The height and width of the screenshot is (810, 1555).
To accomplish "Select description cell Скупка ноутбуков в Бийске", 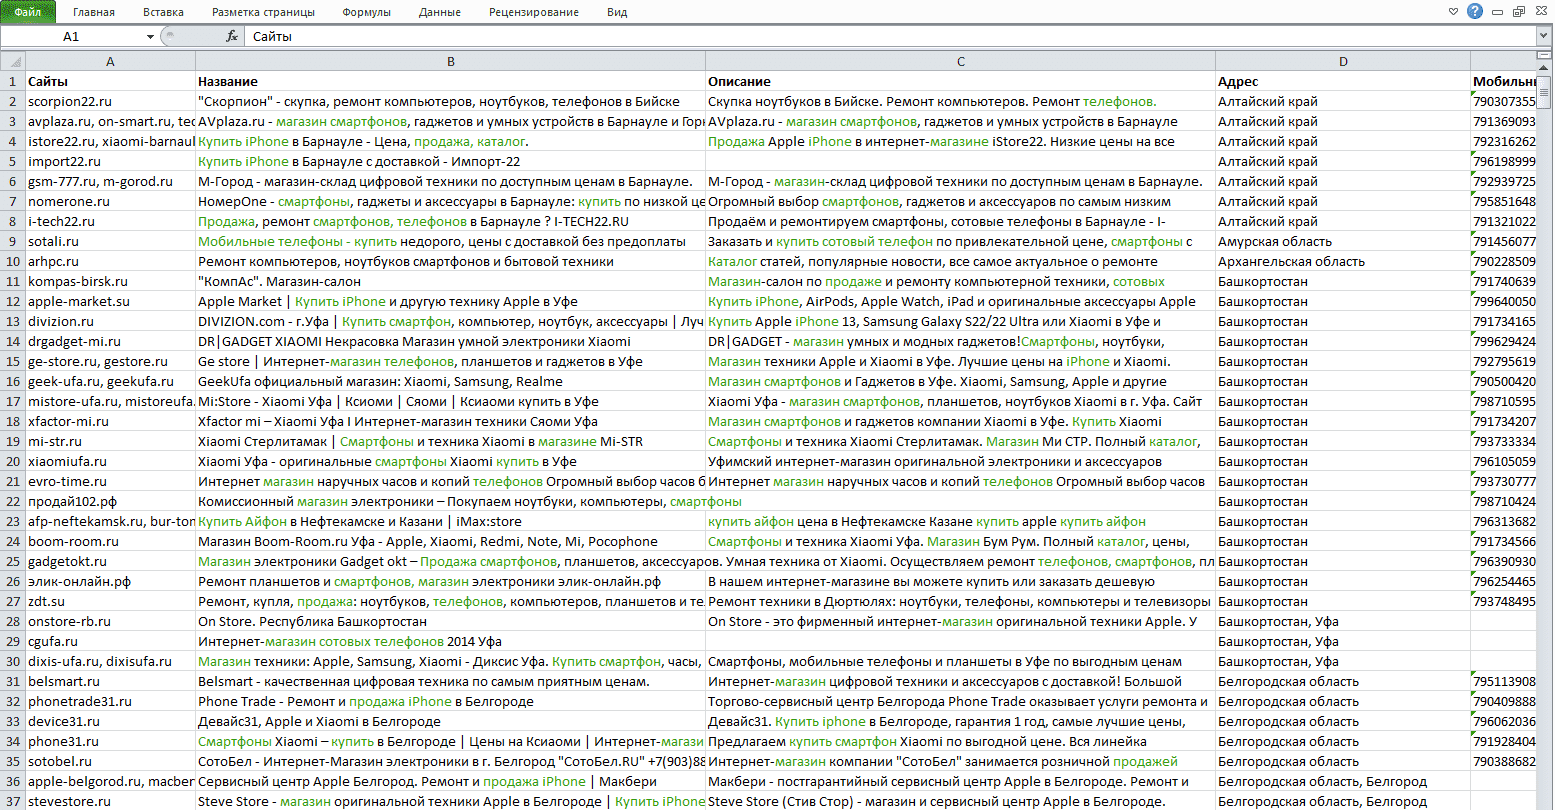I will pos(960,101).
